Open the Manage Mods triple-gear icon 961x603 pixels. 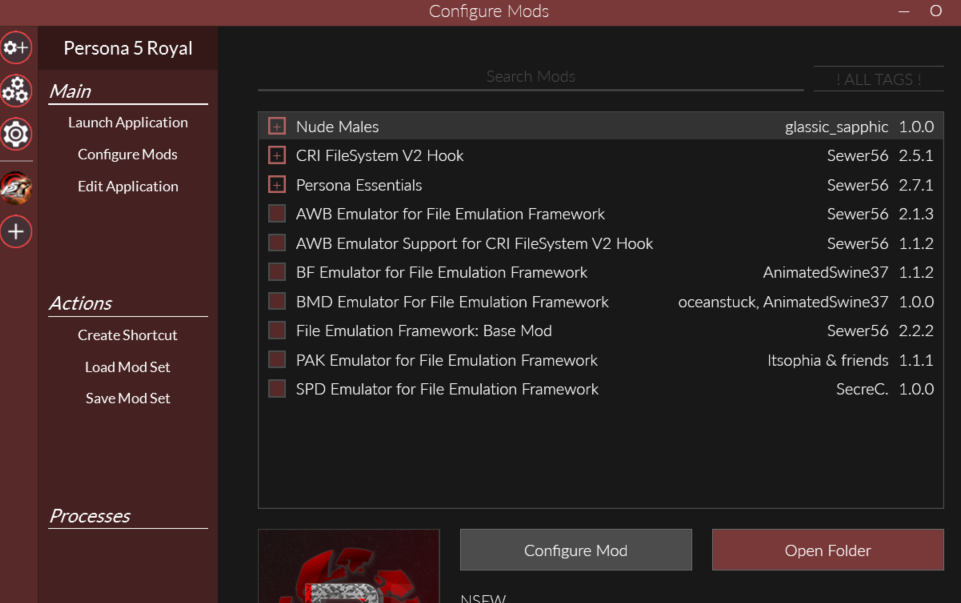16,91
